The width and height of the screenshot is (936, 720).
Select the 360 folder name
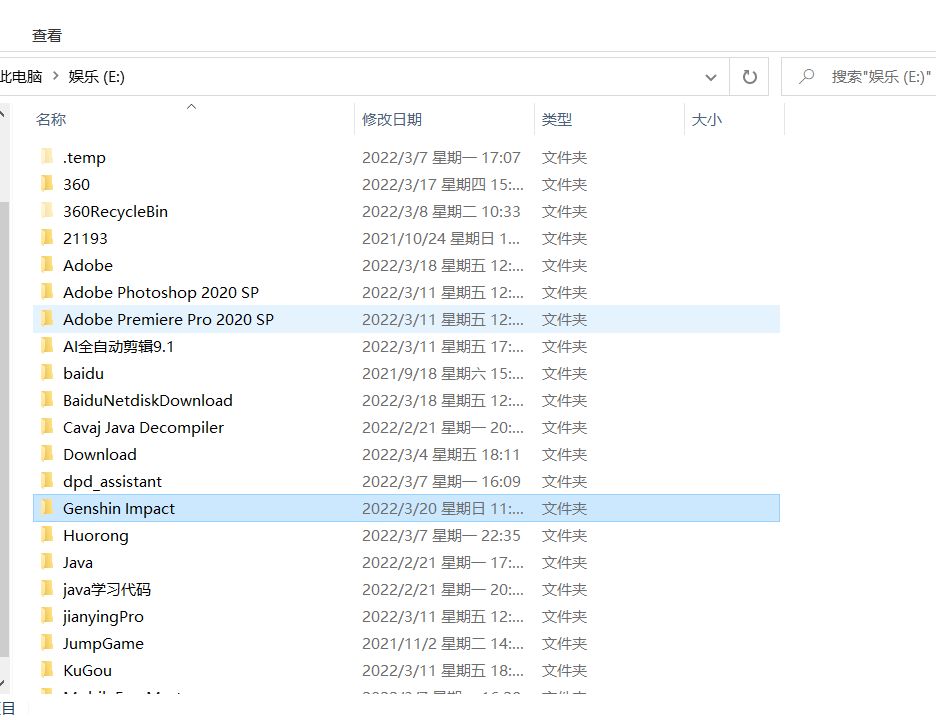(x=76, y=184)
